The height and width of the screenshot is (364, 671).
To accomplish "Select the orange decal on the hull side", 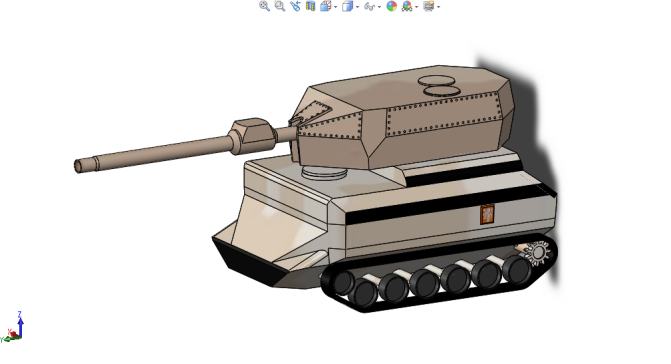I will coord(487,214).
